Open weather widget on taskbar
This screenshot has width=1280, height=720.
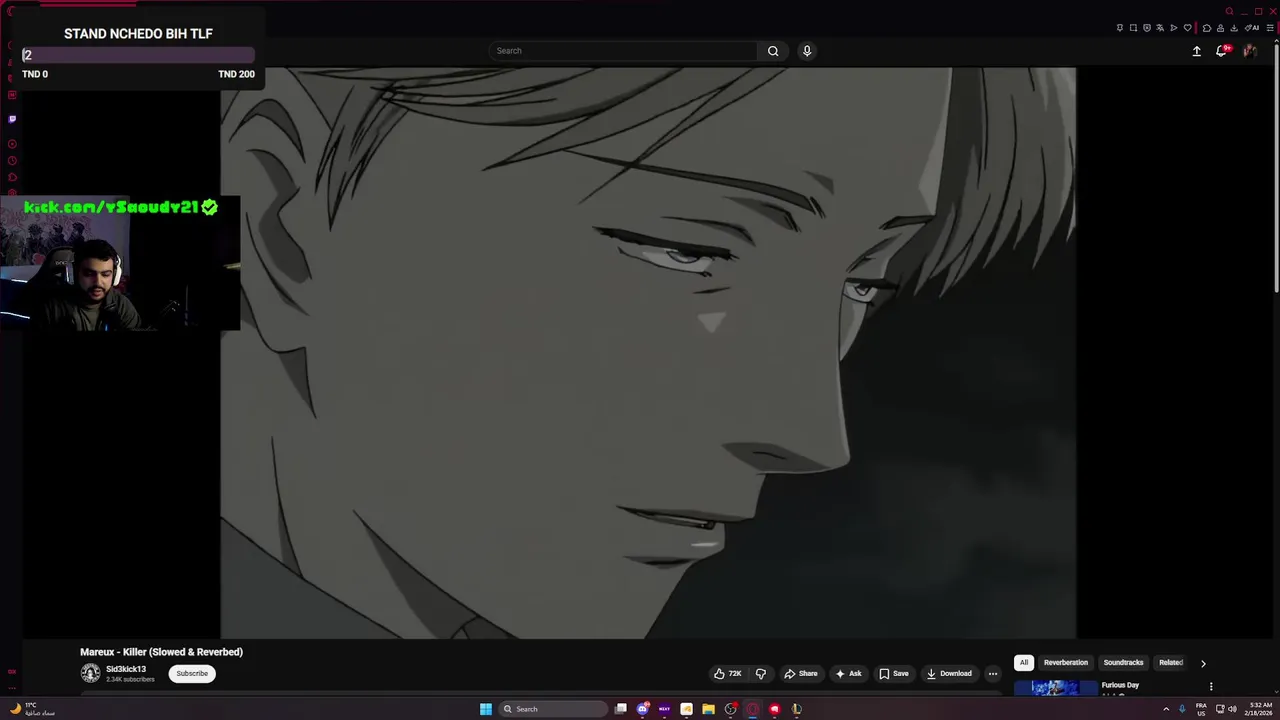(32, 709)
